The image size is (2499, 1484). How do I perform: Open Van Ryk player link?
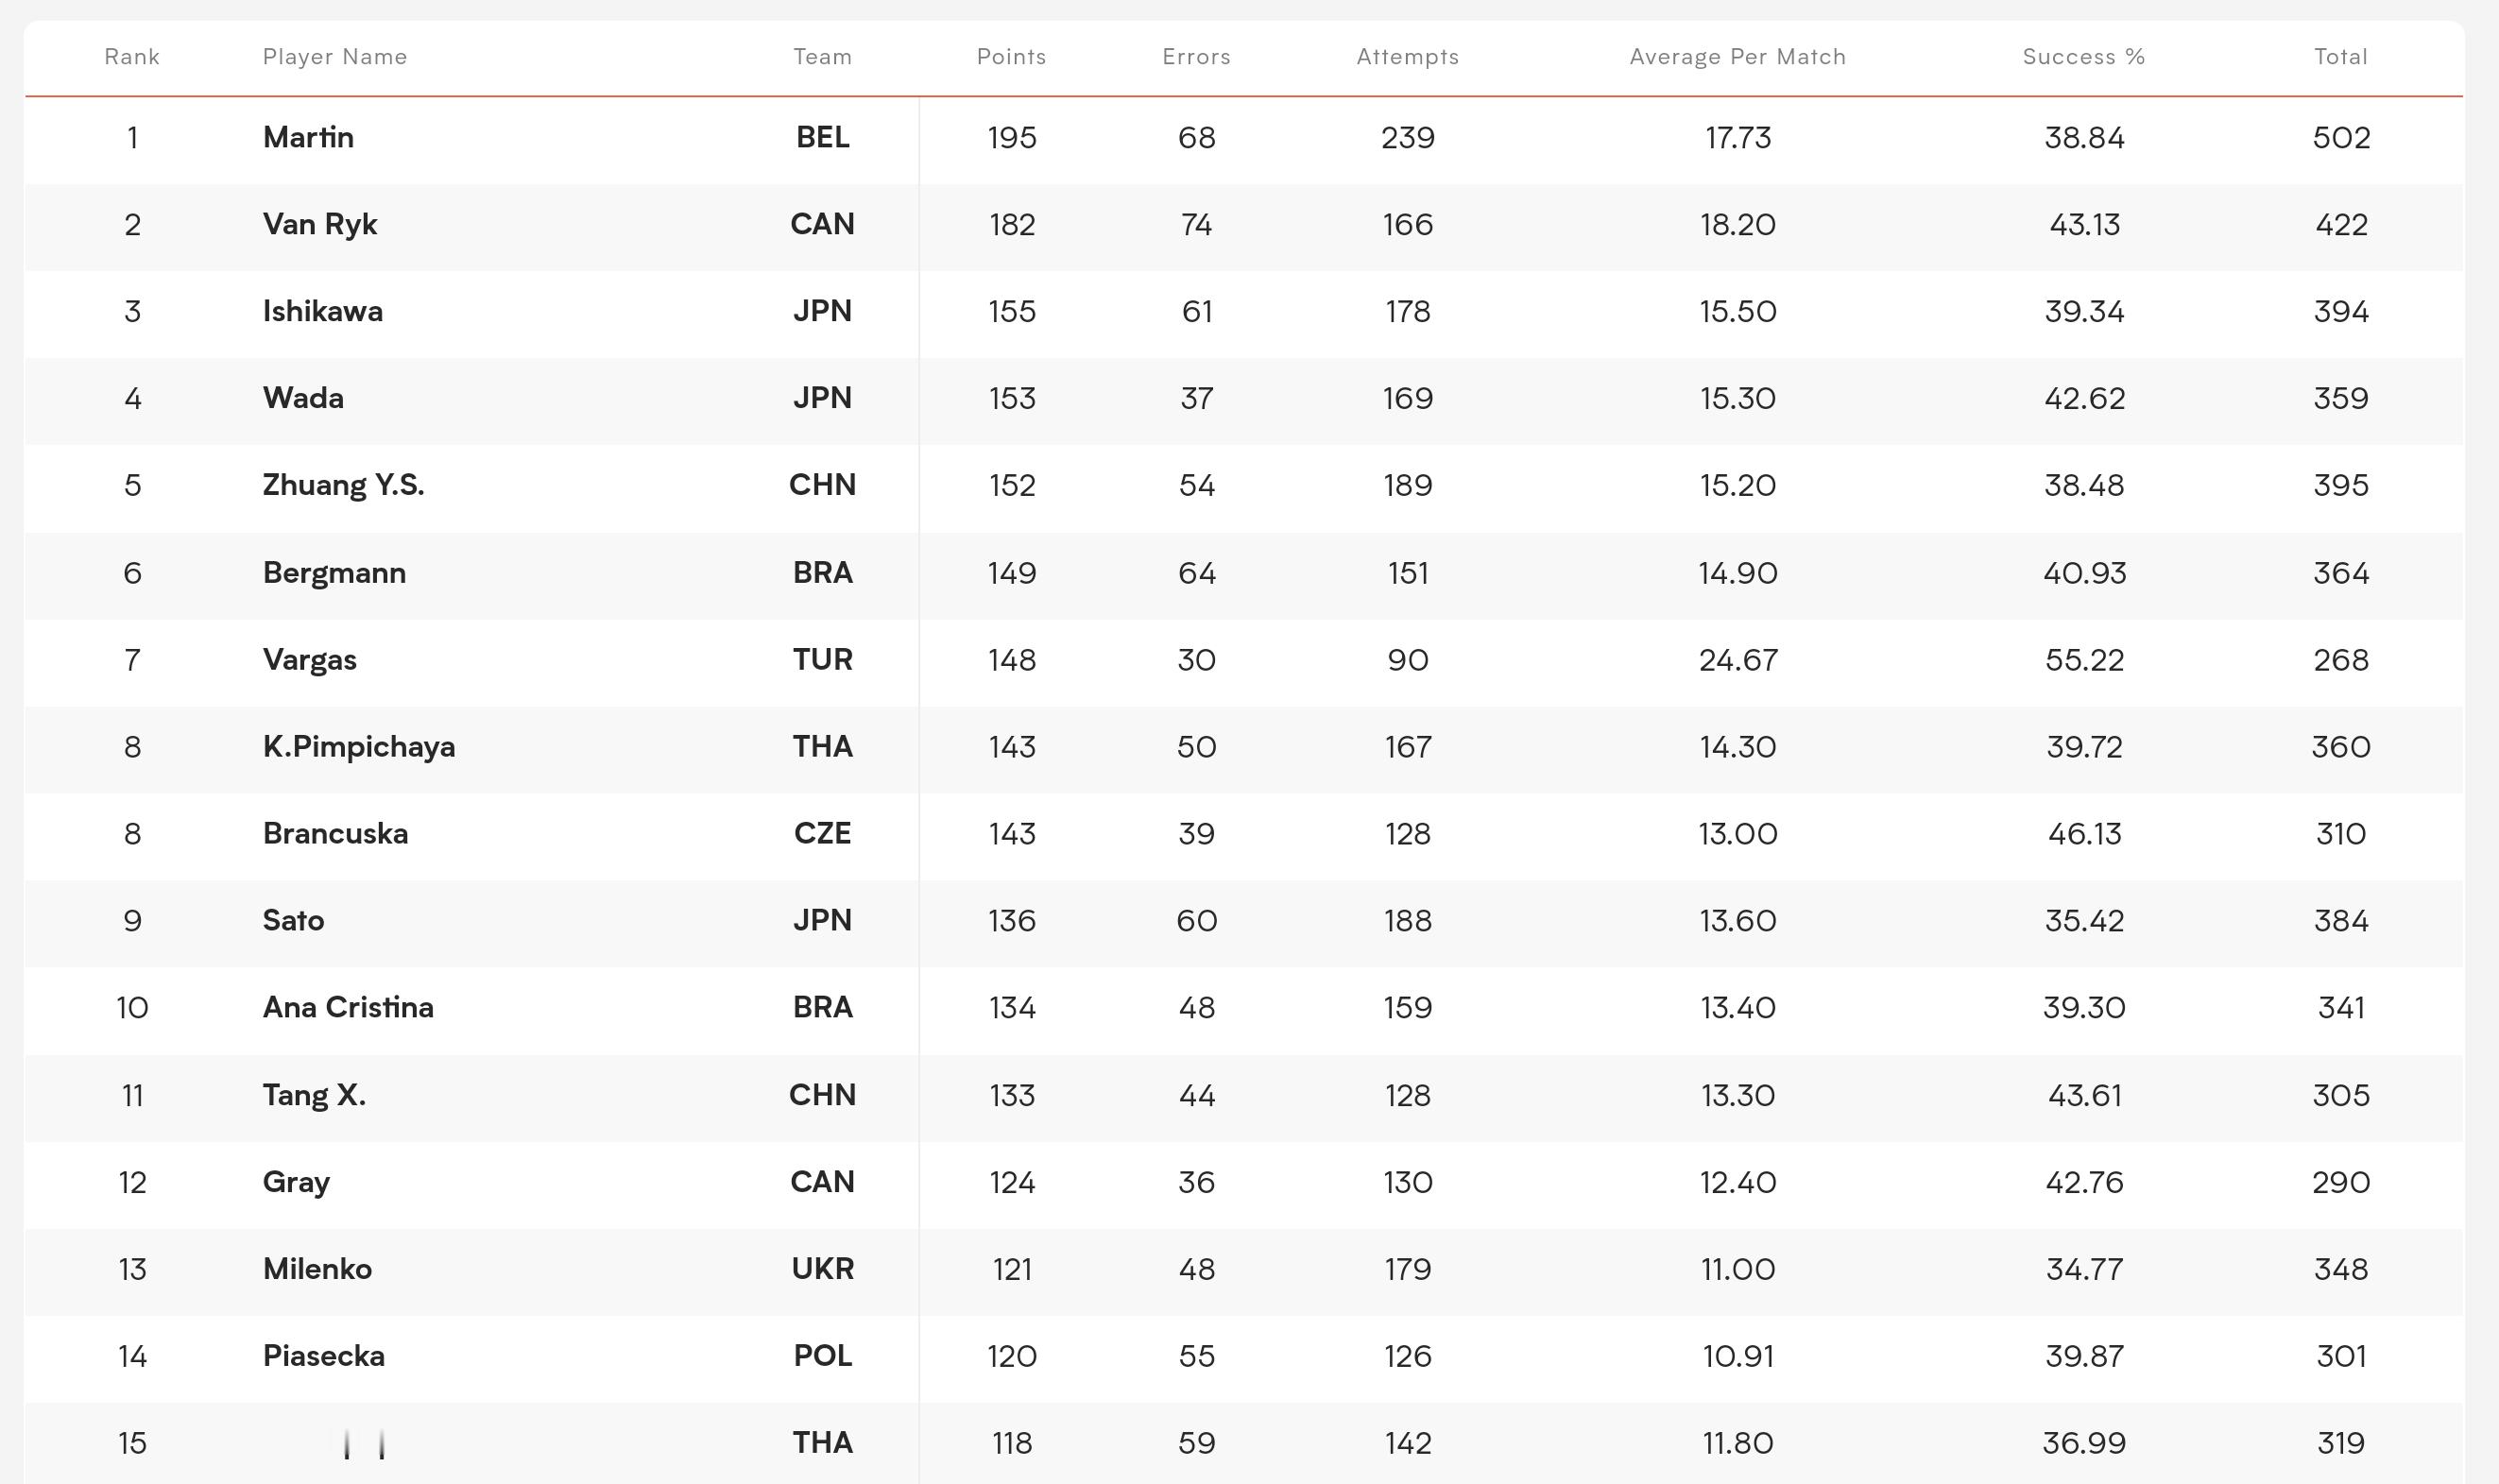pyautogui.click(x=319, y=224)
